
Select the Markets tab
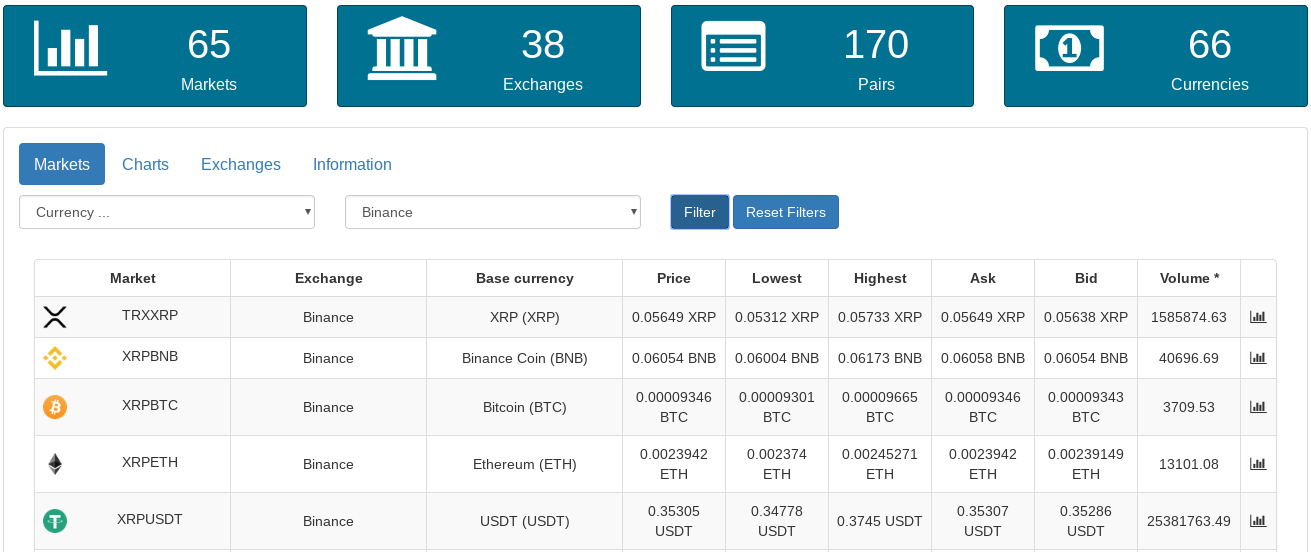[62, 164]
